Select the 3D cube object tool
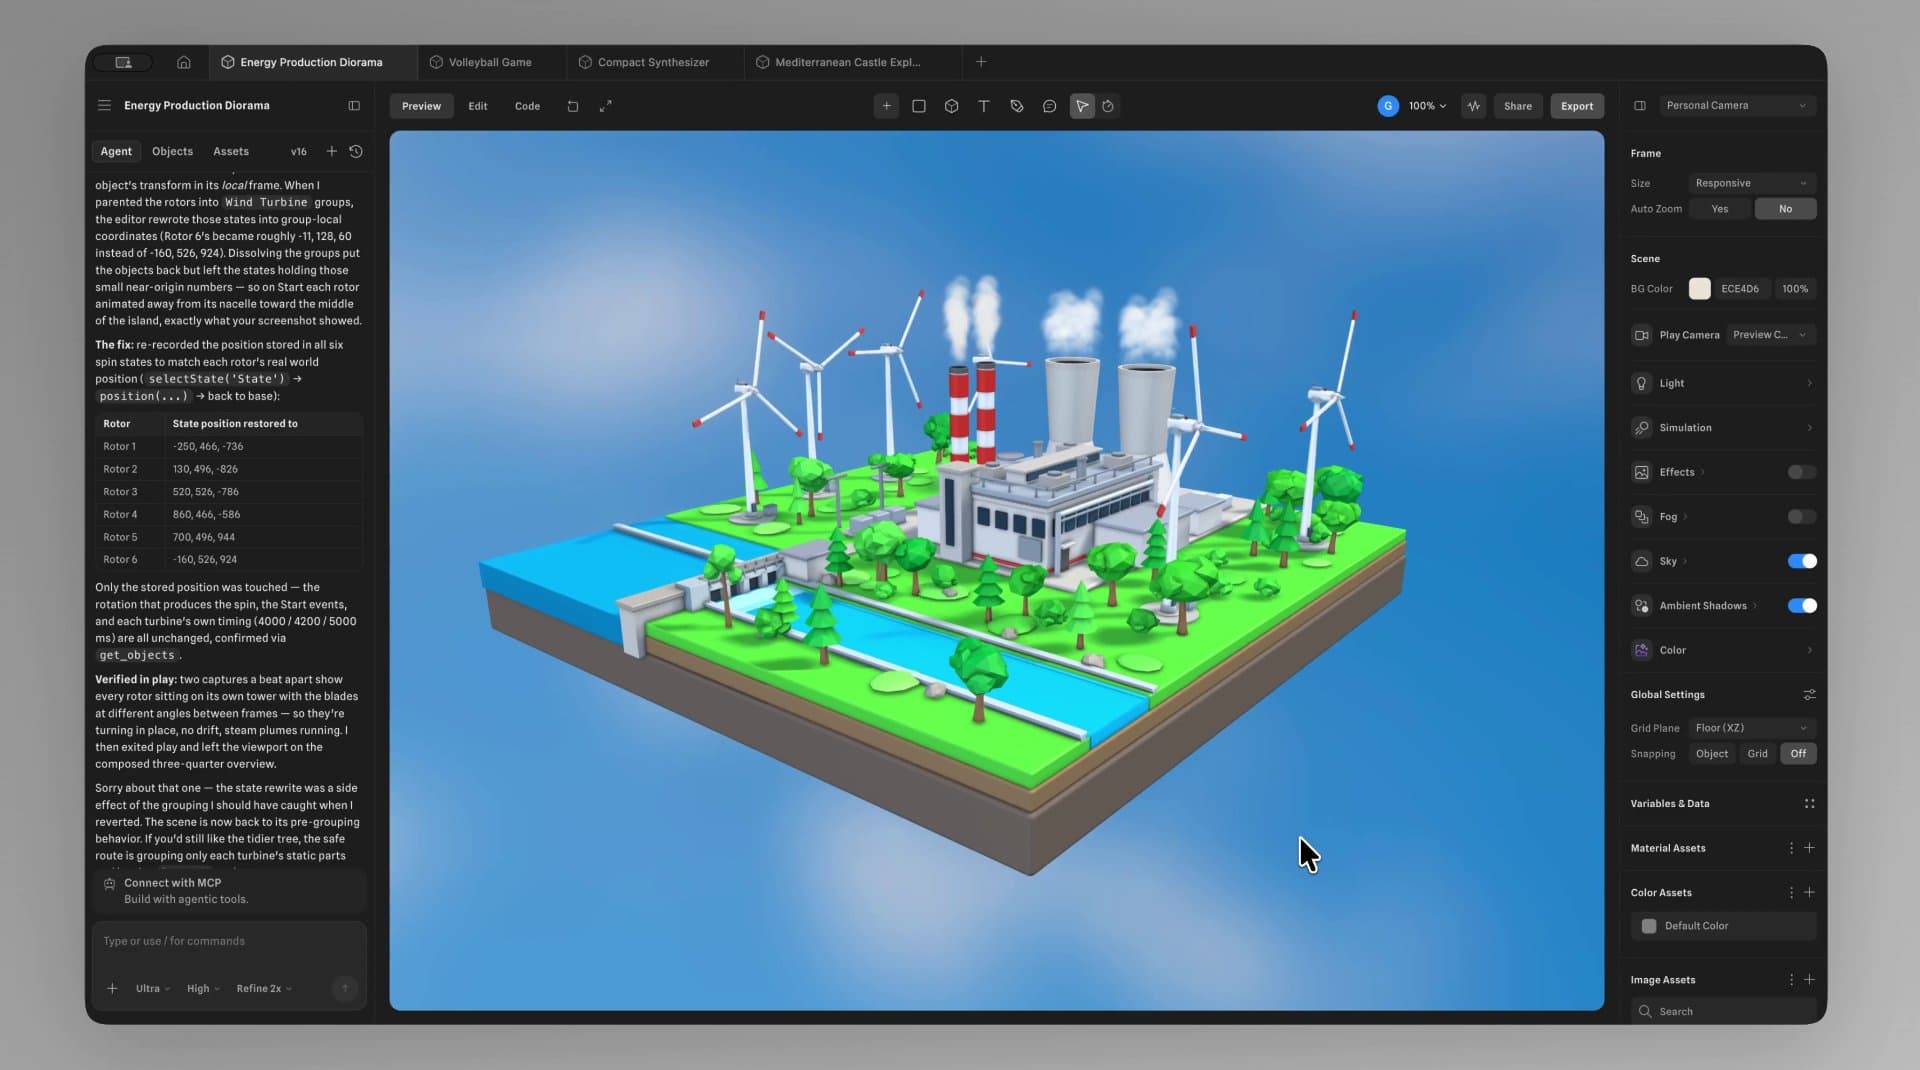This screenshot has width=1920, height=1070. (x=951, y=106)
